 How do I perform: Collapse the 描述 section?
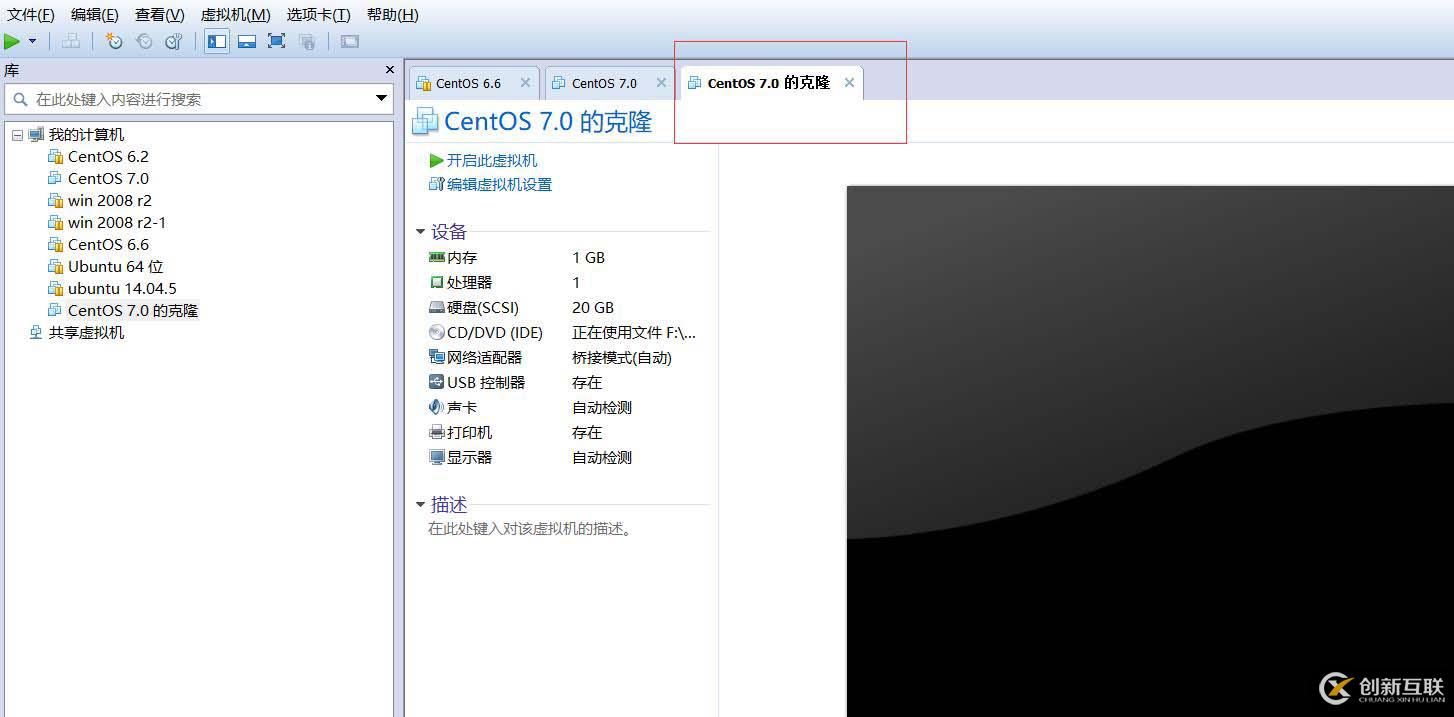(x=421, y=505)
